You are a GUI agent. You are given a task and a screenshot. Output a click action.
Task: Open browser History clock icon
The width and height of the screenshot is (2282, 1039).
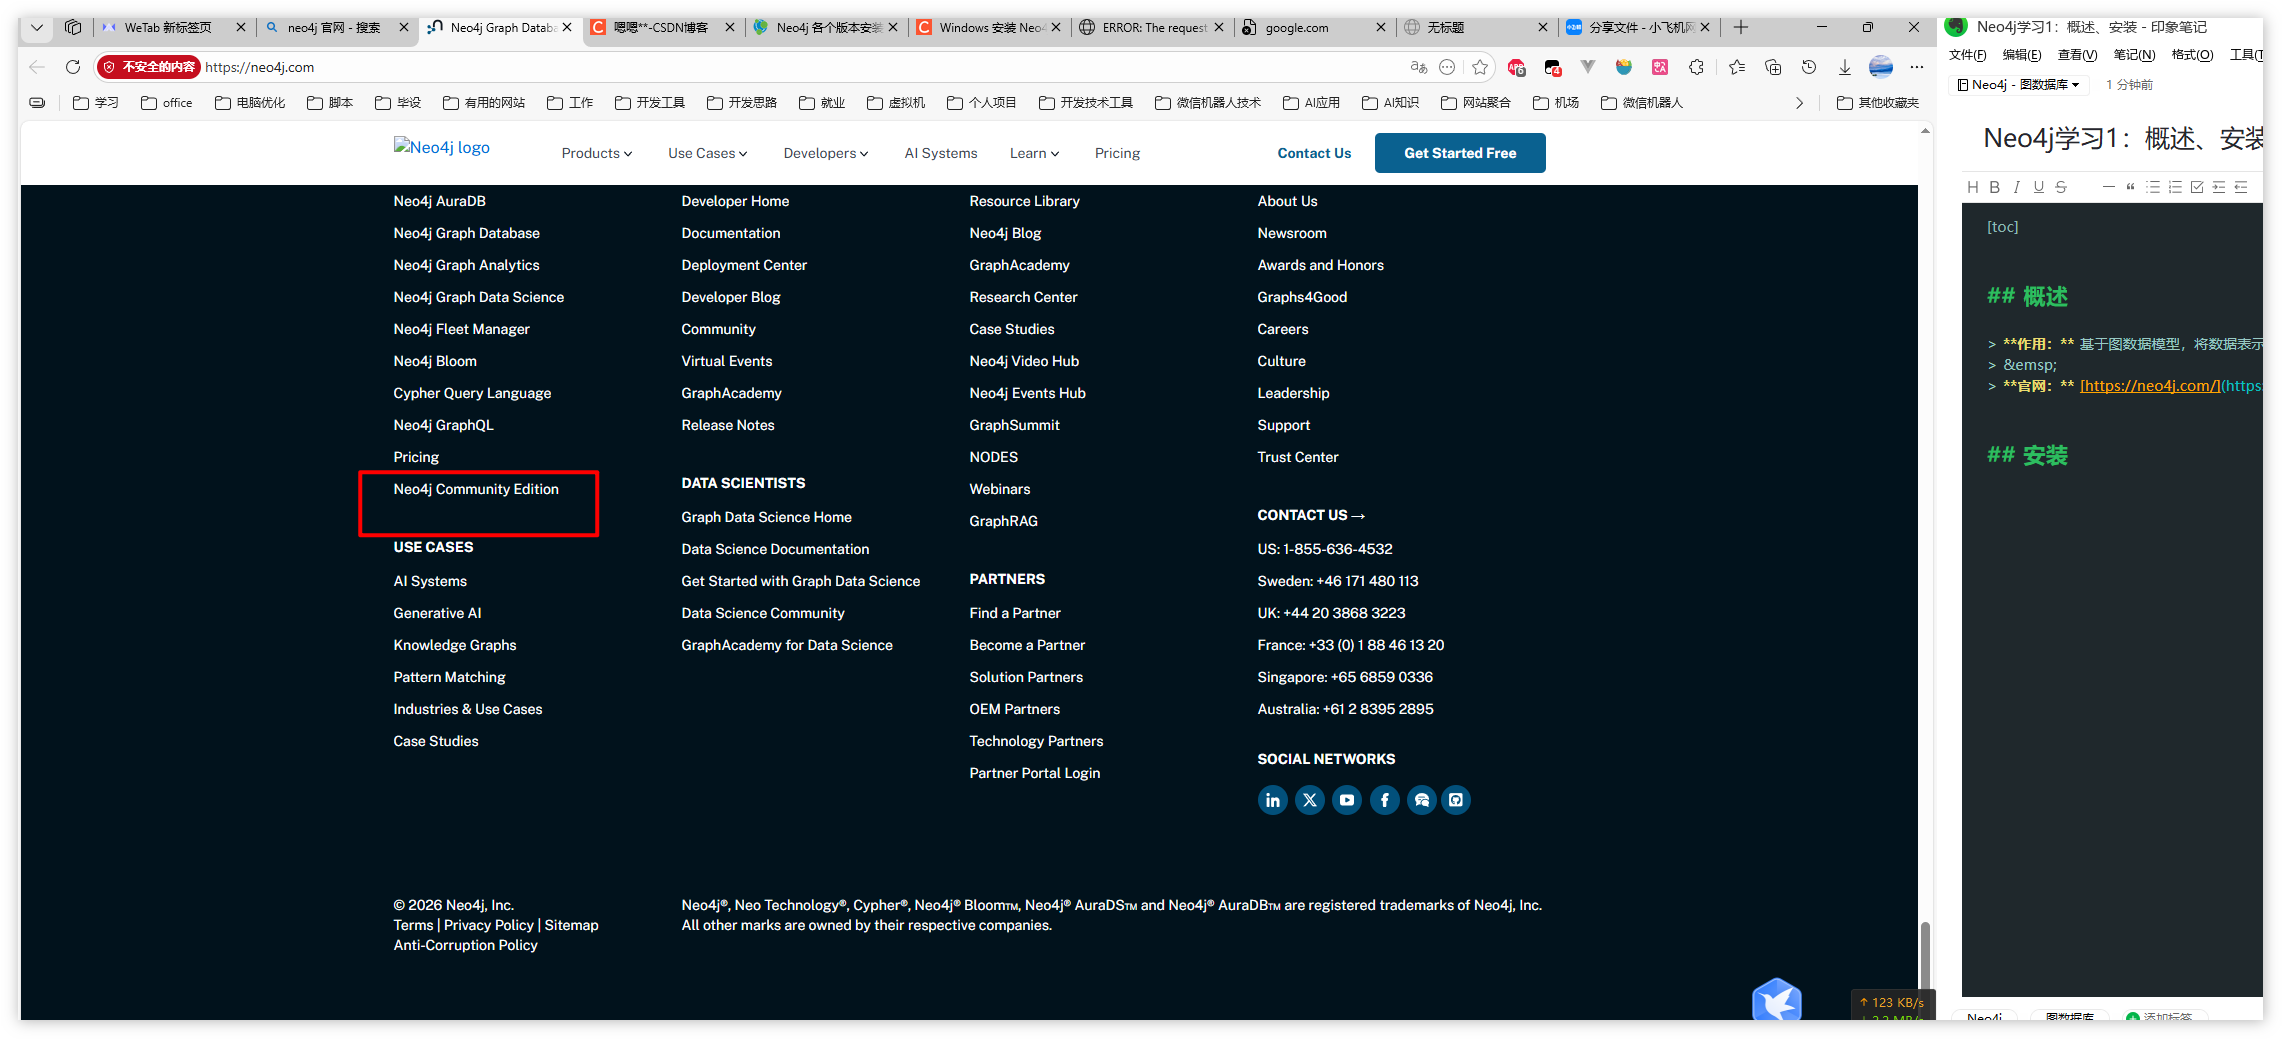click(1809, 67)
